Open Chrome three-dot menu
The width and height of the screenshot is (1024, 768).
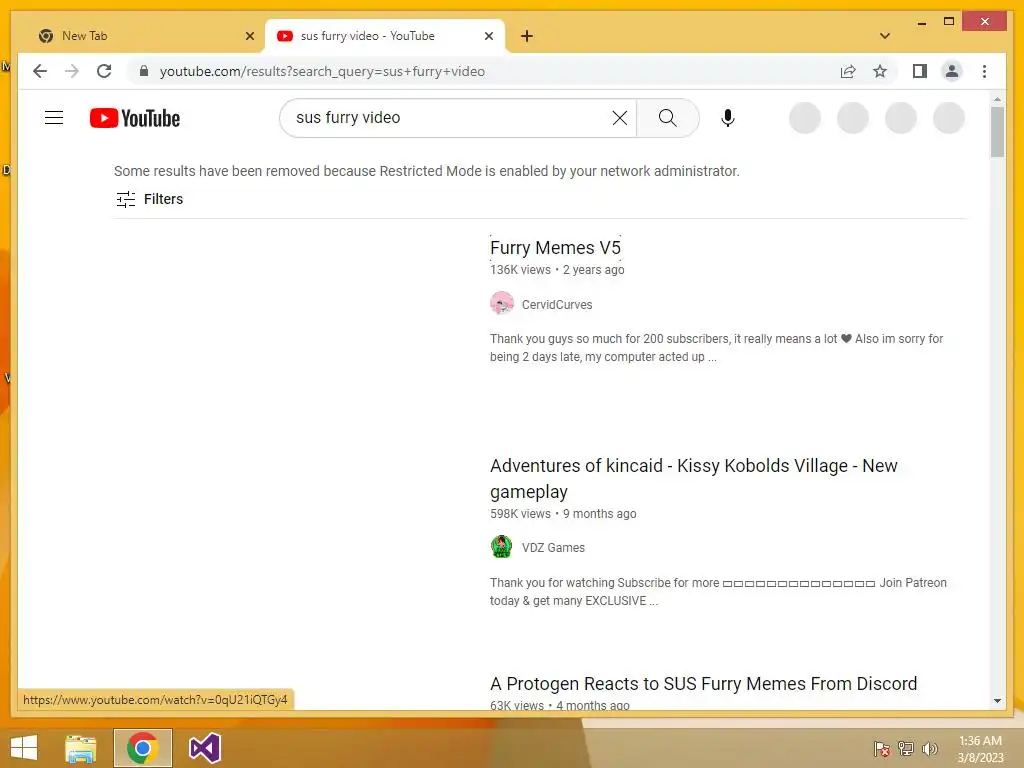point(984,71)
